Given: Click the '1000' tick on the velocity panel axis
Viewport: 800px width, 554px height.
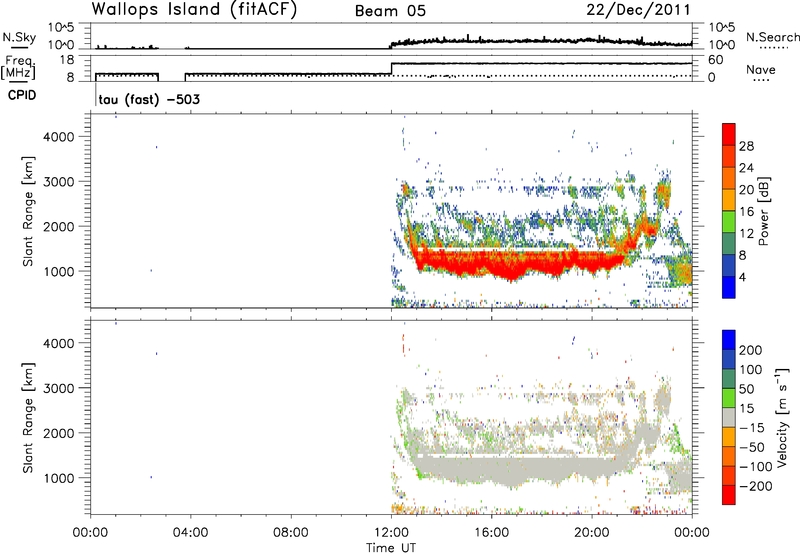Looking at the screenshot, I should 58,478.
